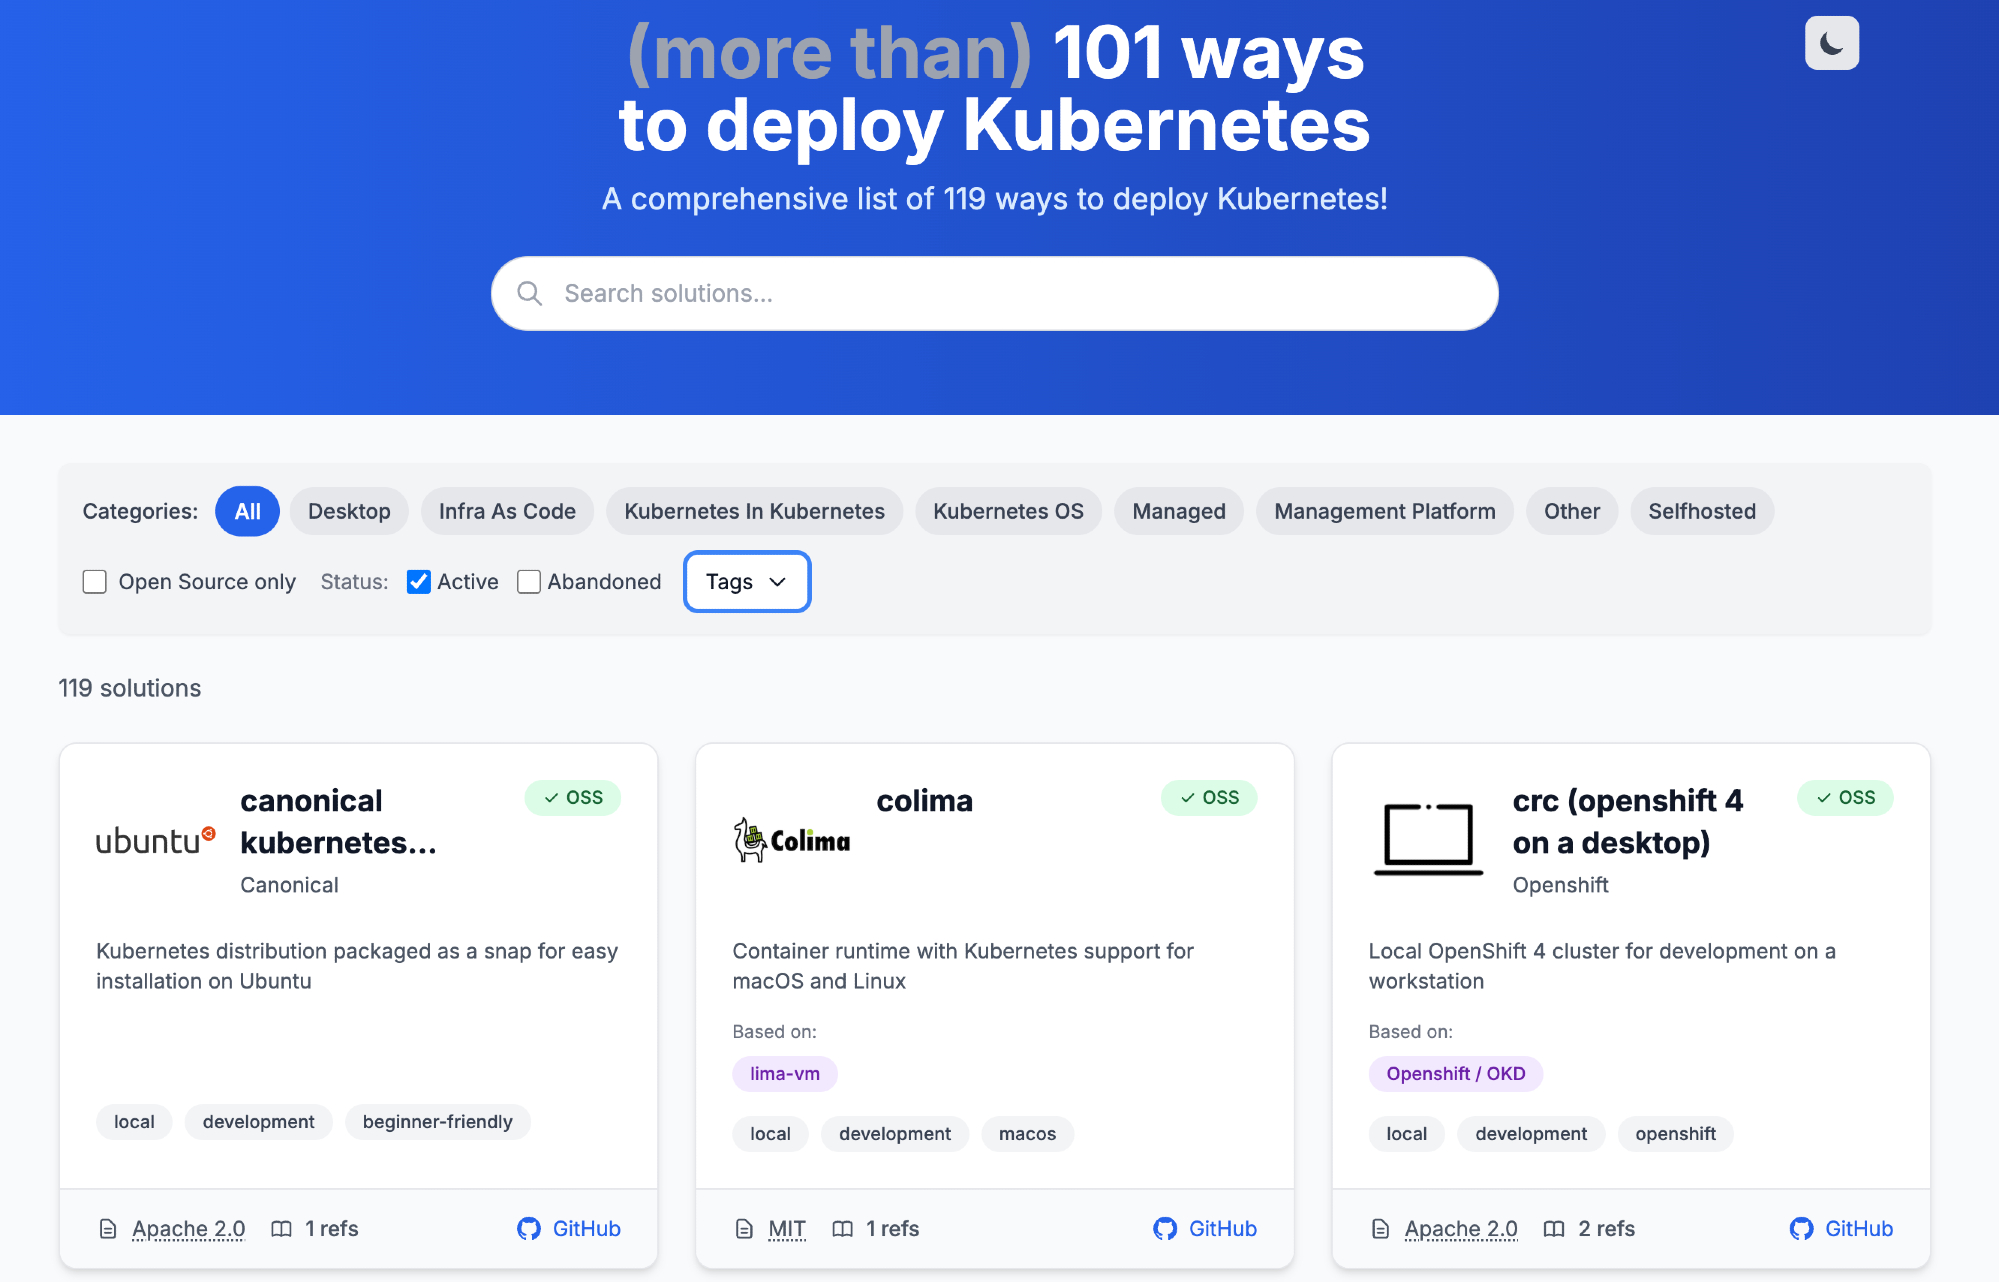Viewport: 1999px width, 1282px height.
Task: Check the Abandoned status checkbox
Action: 529,582
